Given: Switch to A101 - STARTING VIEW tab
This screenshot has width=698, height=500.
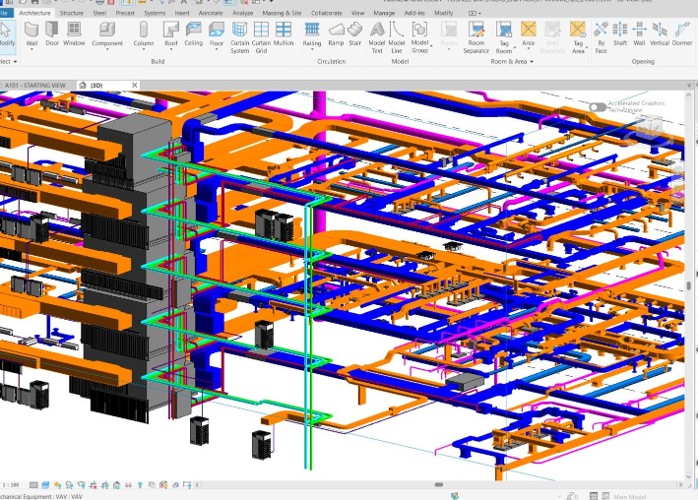Looking at the screenshot, I should [35, 85].
